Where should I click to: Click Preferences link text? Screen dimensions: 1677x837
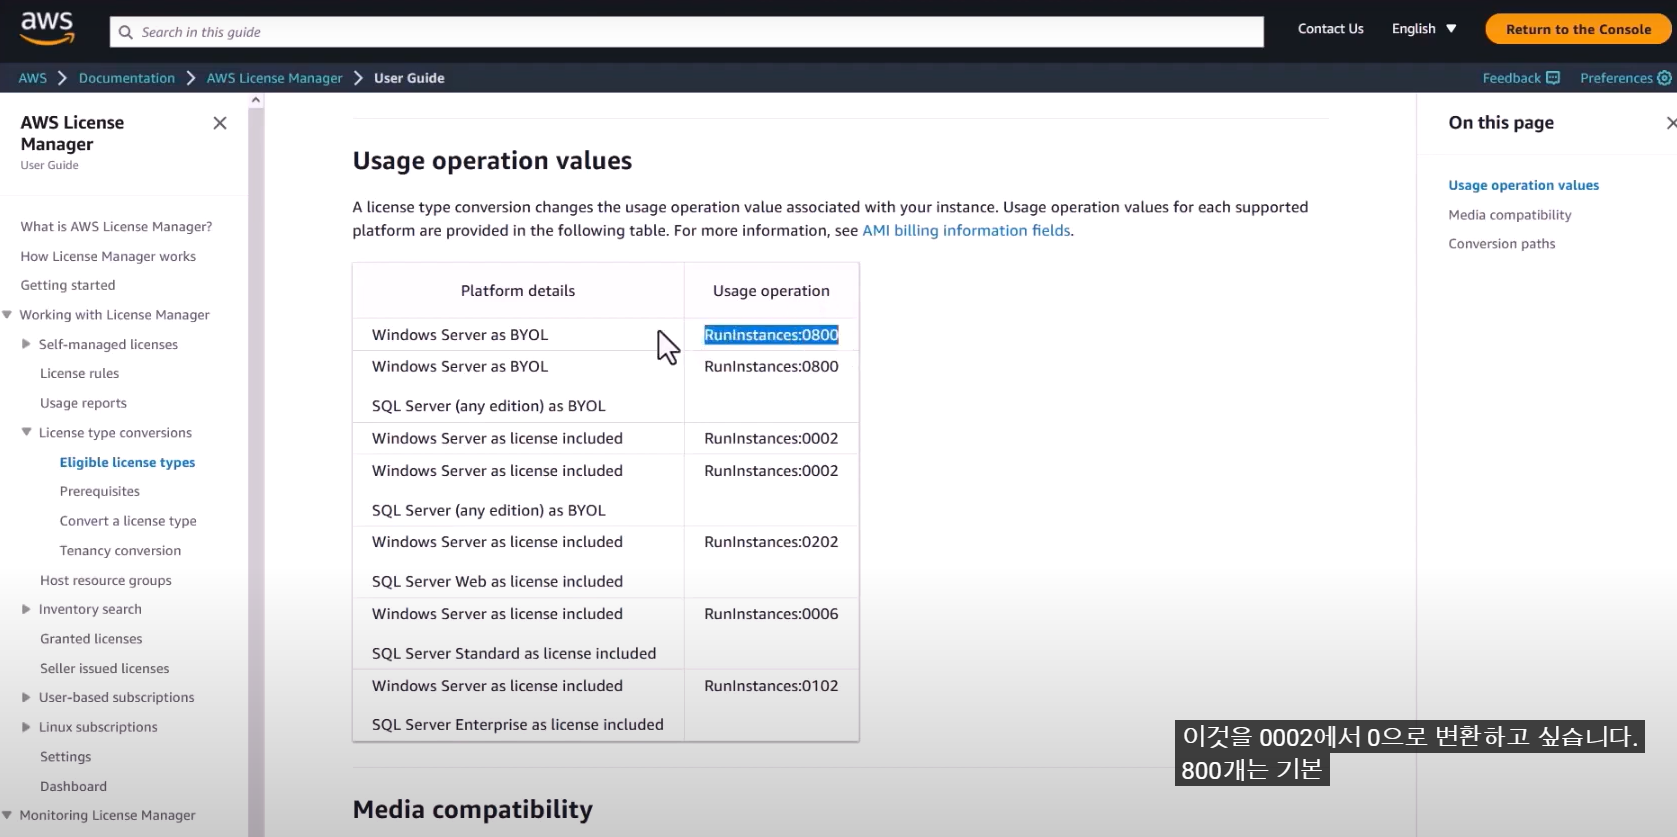point(1616,78)
